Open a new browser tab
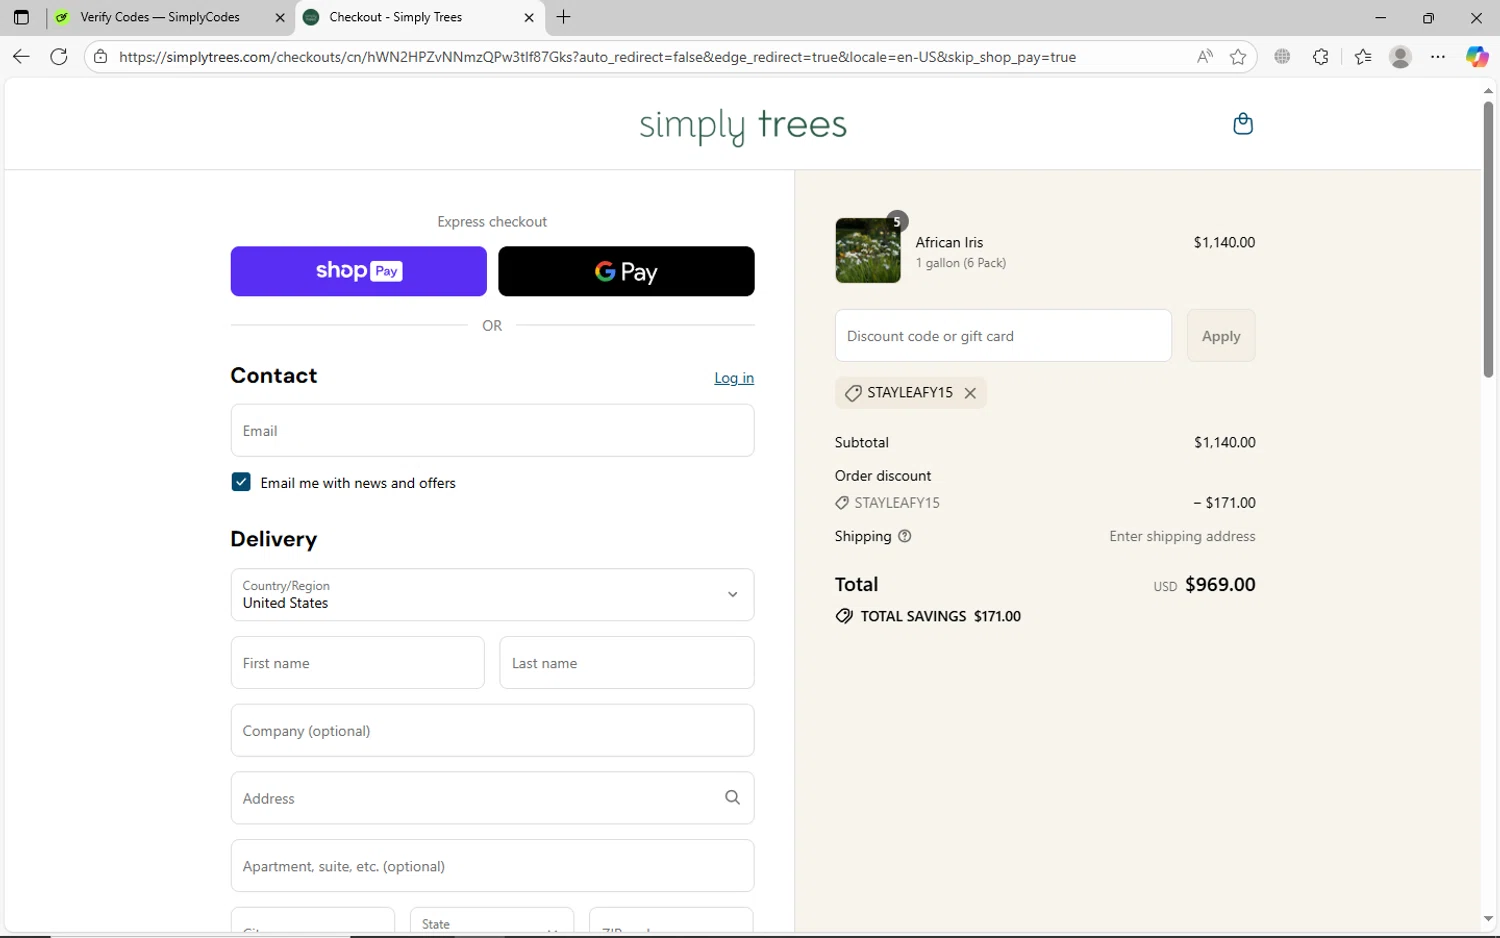 pyautogui.click(x=564, y=17)
